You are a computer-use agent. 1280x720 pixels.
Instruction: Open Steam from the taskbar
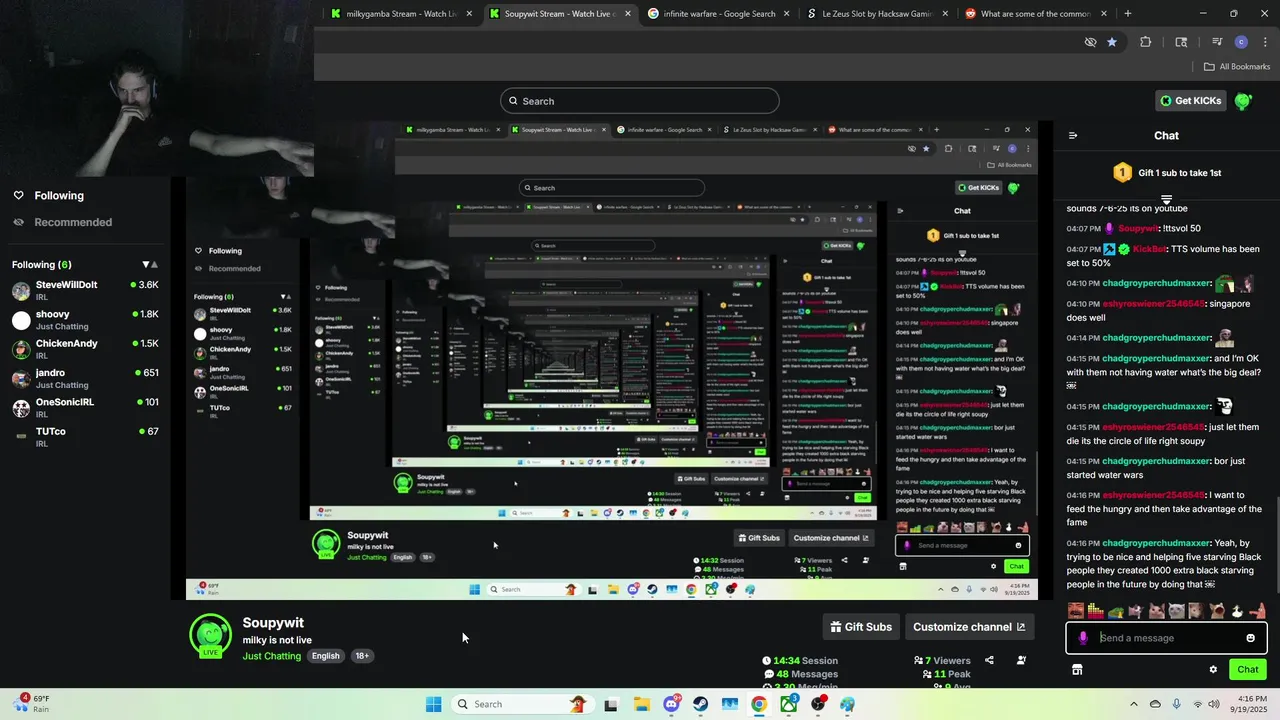pyautogui.click(x=700, y=704)
